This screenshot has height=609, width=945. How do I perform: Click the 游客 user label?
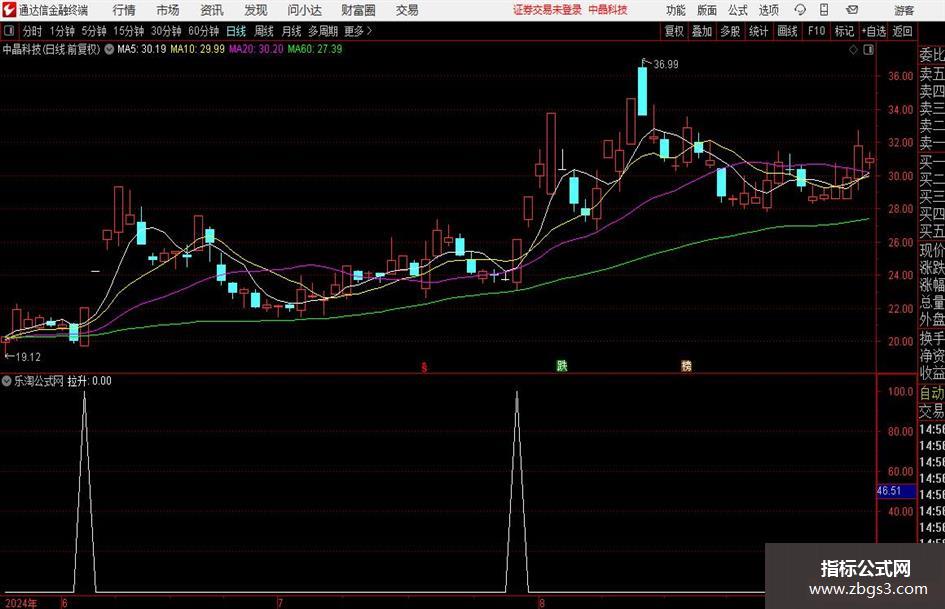pos(904,10)
